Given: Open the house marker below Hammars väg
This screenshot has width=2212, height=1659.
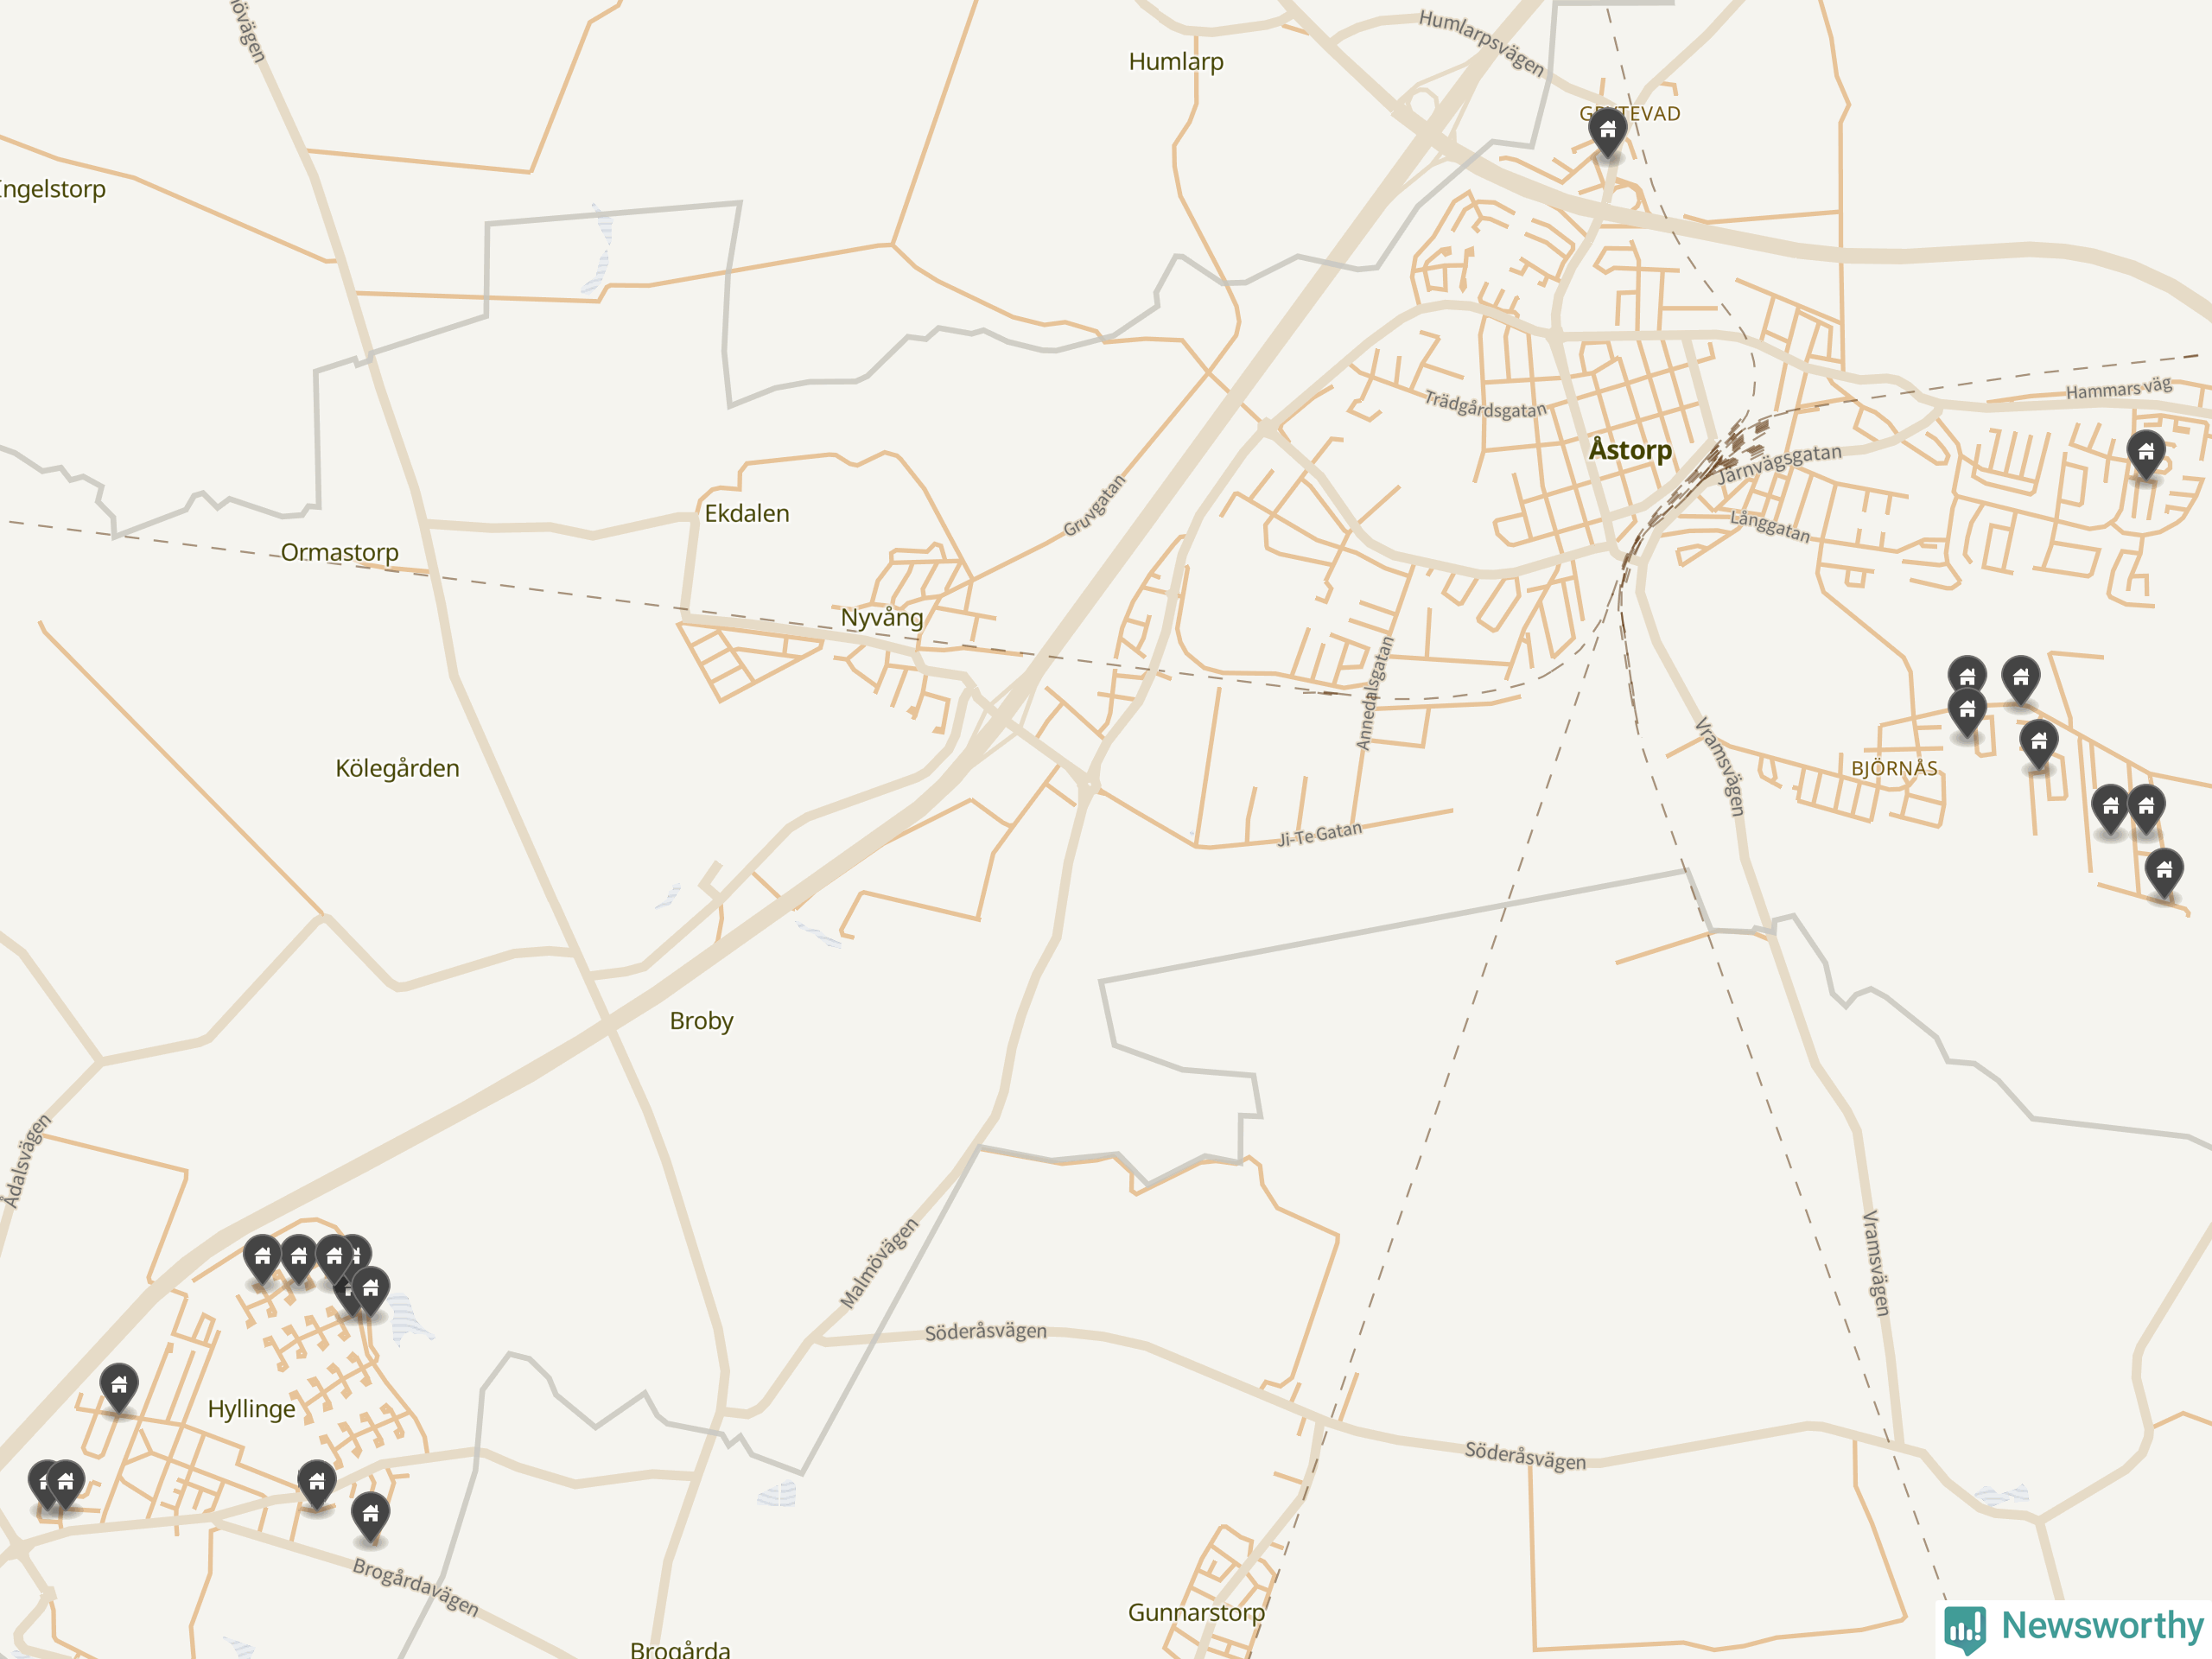Looking at the screenshot, I should [2146, 455].
